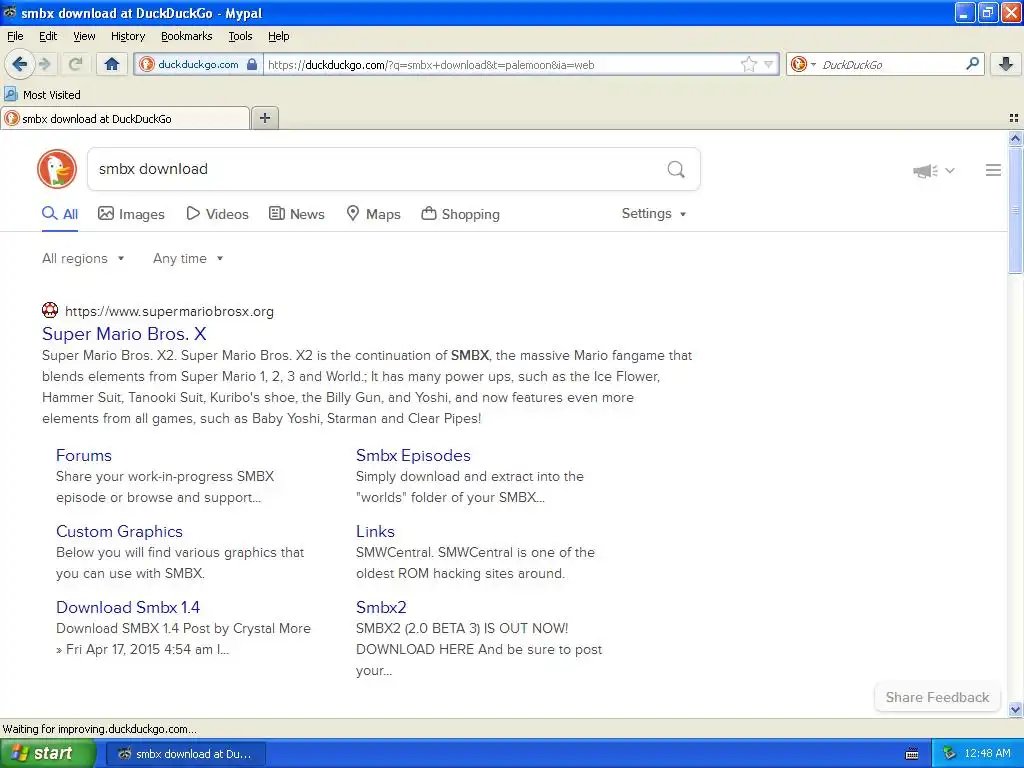1024x768 pixels.
Task: Click the magnifier in browser search box
Action: pyautogui.click(x=972, y=64)
